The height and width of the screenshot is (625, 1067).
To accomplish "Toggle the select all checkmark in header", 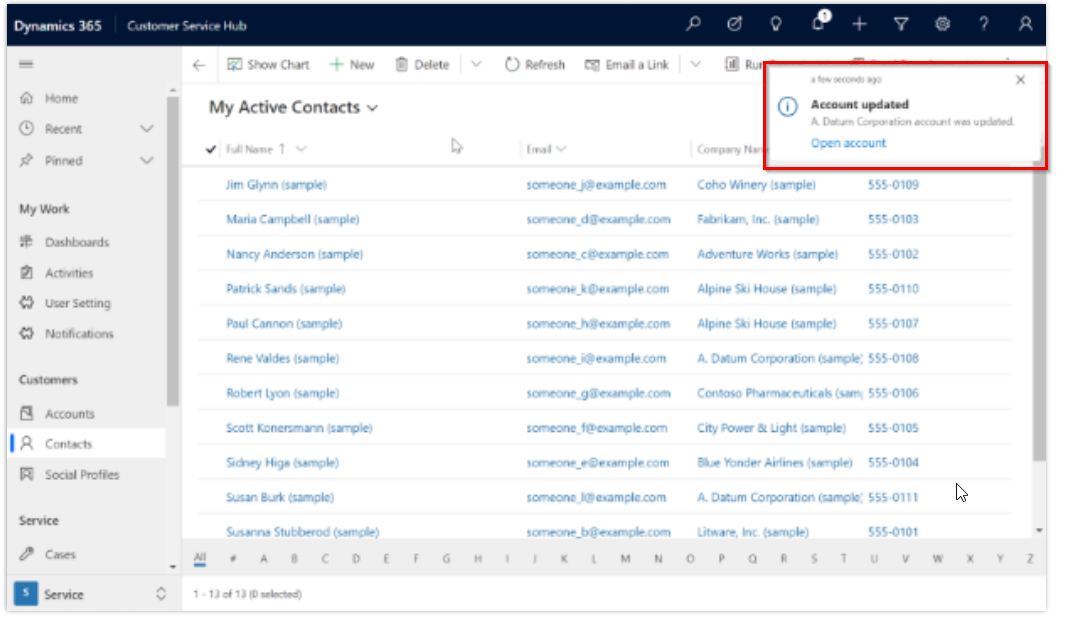I will [210, 150].
